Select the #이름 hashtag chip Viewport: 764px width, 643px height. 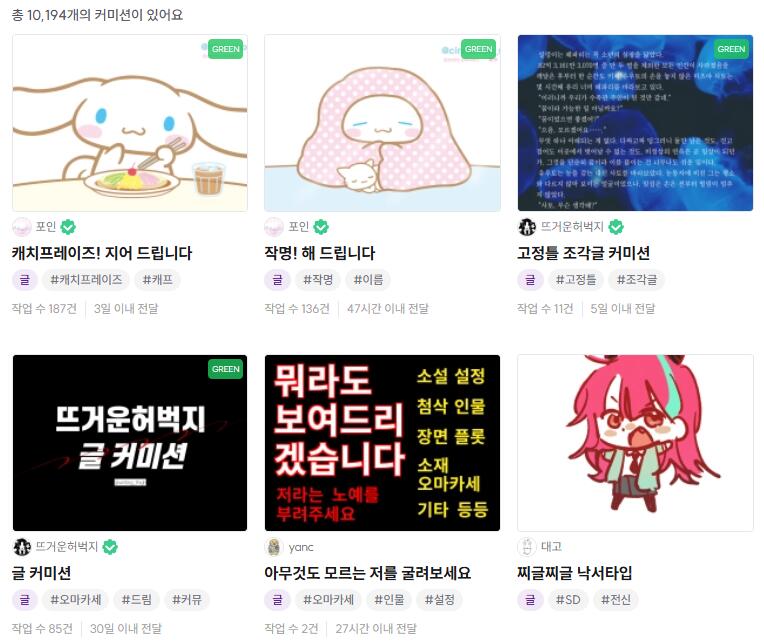click(368, 280)
